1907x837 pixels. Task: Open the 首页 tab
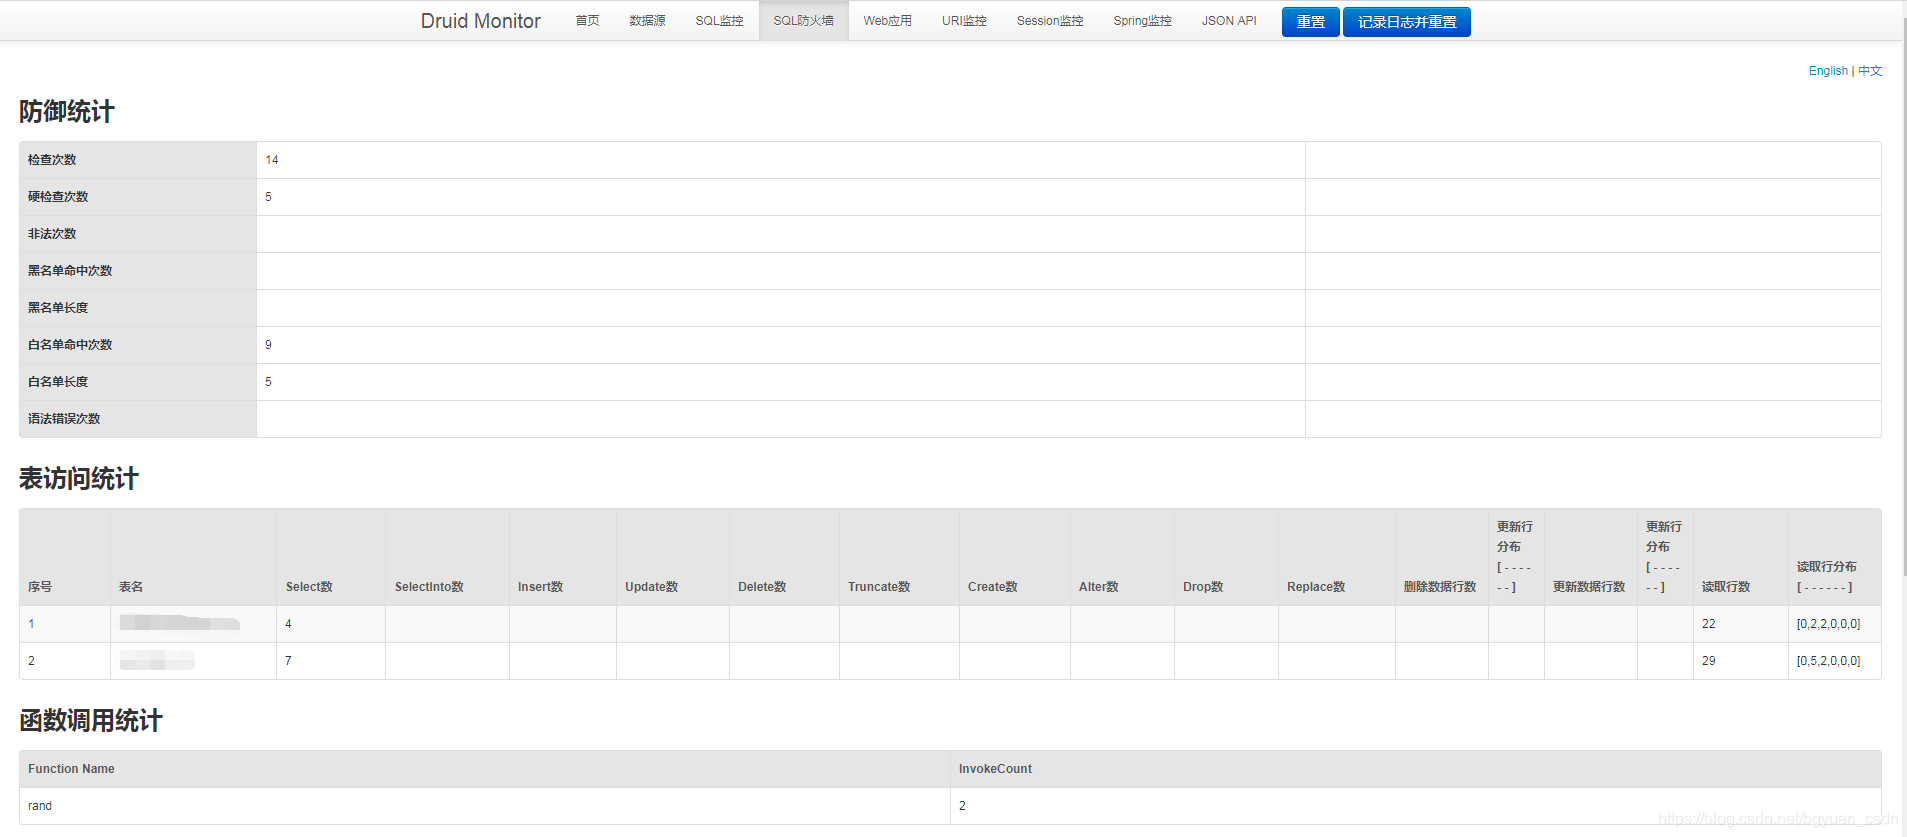(x=587, y=21)
